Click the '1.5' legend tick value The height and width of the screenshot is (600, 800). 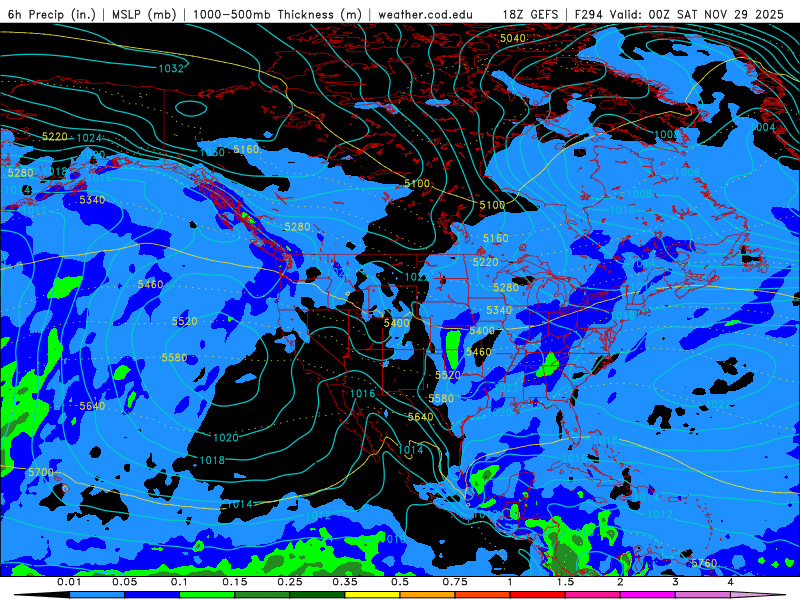[x=565, y=582]
